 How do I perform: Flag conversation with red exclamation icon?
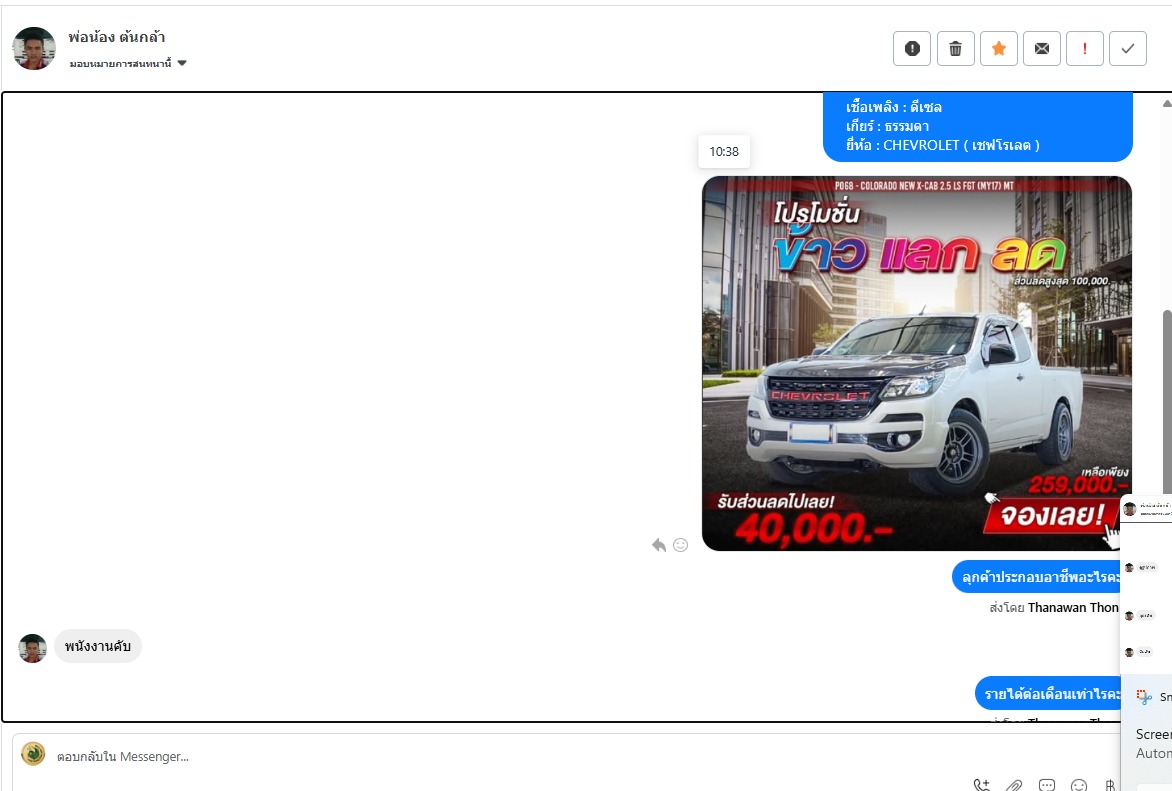(x=1085, y=49)
